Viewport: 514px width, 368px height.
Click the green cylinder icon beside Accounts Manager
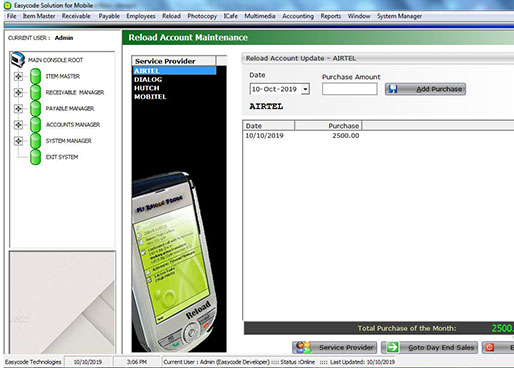(35, 125)
